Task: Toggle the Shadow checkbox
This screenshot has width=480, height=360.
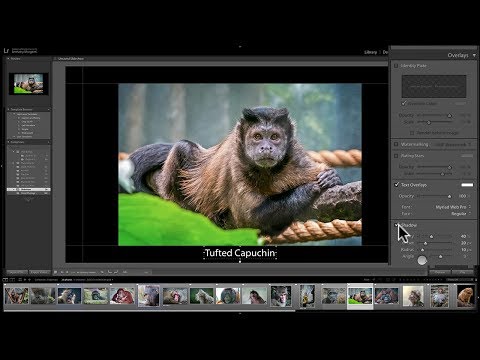Action: (396, 225)
